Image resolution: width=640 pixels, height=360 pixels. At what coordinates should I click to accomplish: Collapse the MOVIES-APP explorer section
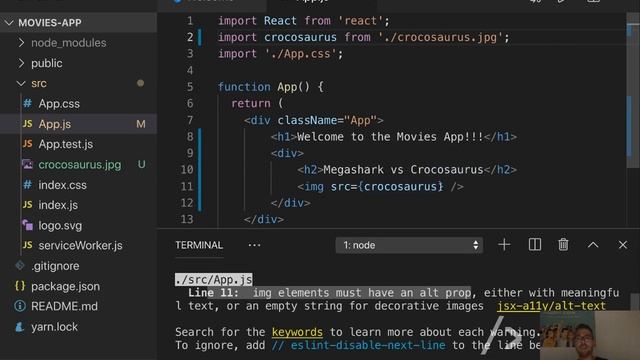[50, 23]
